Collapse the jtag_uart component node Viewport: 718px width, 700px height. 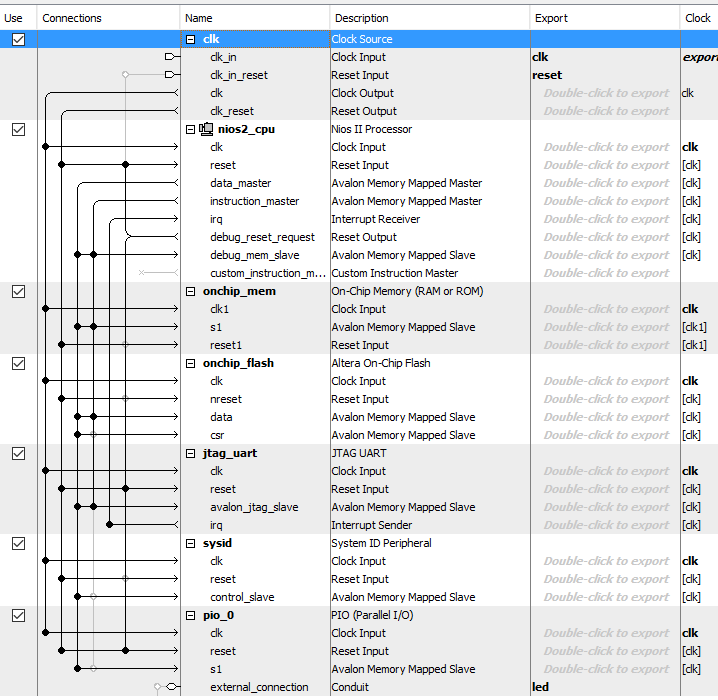(191, 453)
